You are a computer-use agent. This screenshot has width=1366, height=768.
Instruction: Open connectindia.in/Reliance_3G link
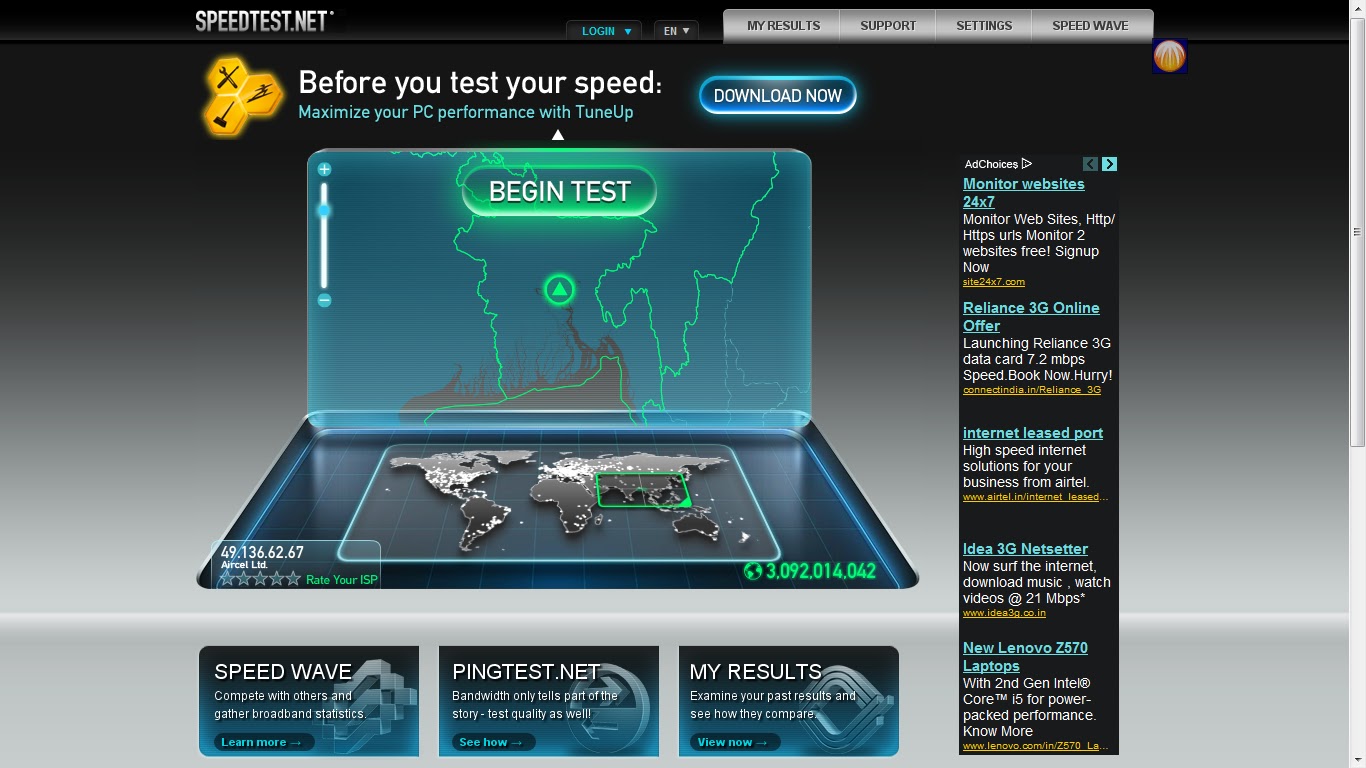pyautogui.click(x=1032, y=390)
